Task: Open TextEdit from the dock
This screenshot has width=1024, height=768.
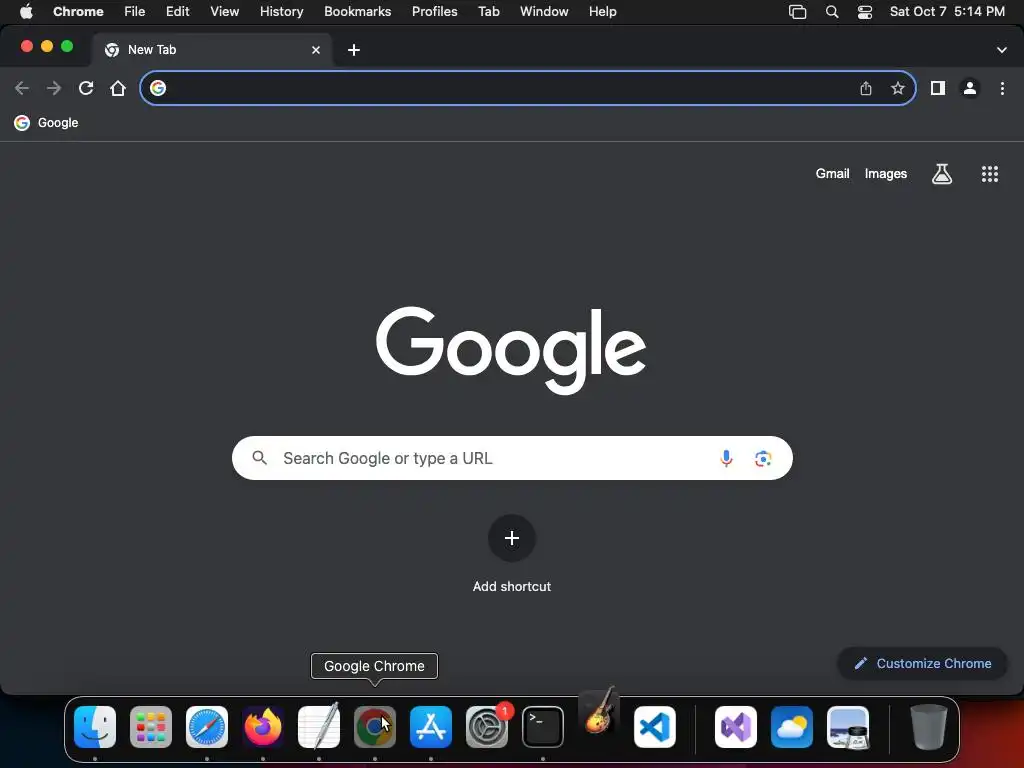Action: (x=319, y=727)
